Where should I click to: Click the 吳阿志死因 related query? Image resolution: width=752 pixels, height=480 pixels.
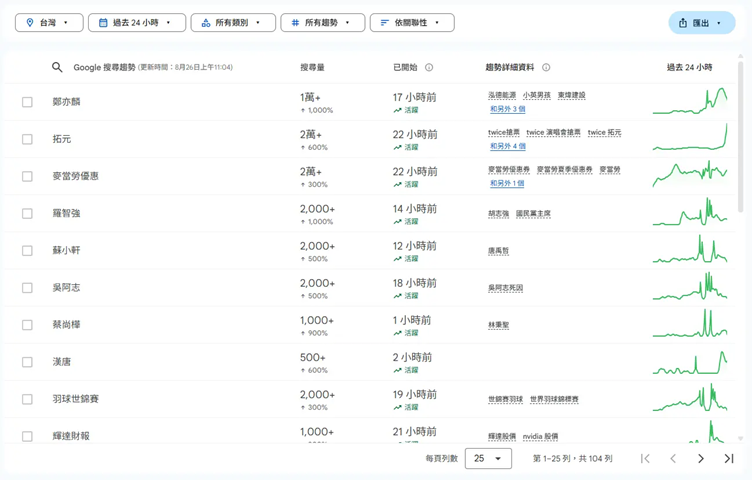click(505, 288)
